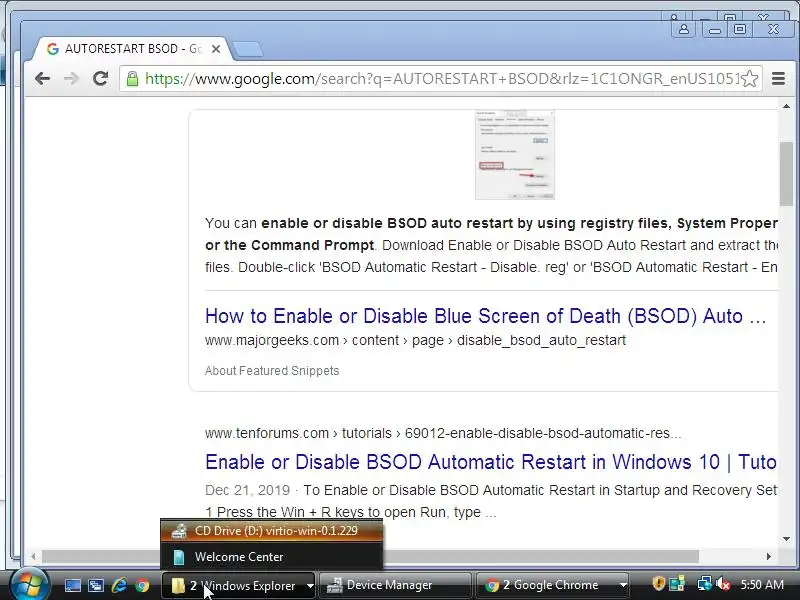This screenshot has height=600, width=800.
Task: Click the address bar URL
Action: pos(442,79)
